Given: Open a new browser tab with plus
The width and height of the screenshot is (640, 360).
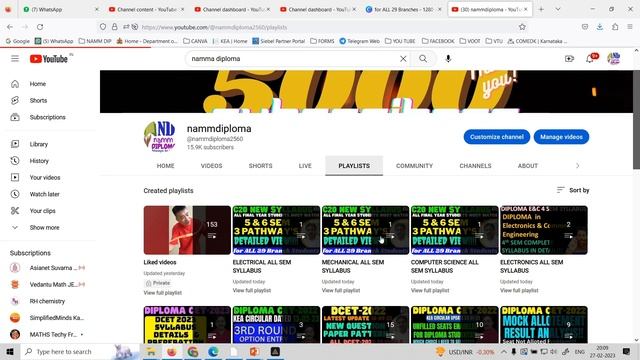Looking at the screenshot, I should [541, 9].
